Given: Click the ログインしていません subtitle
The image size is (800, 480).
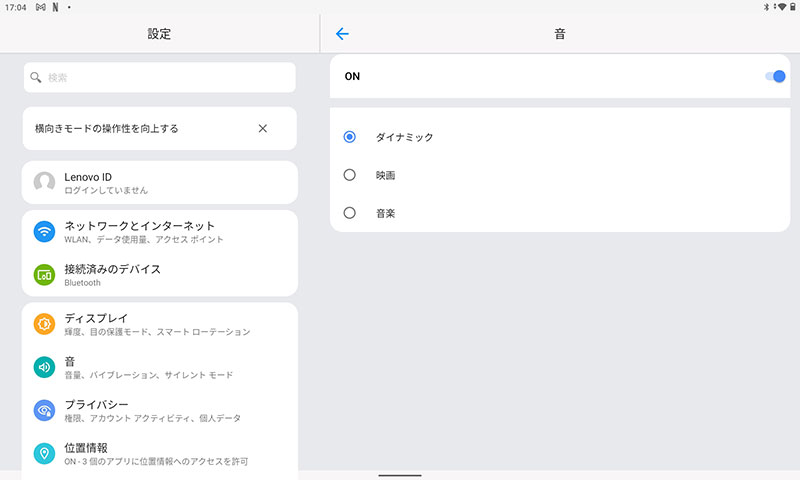Looking at the screenshot, I should pos(106,190).
